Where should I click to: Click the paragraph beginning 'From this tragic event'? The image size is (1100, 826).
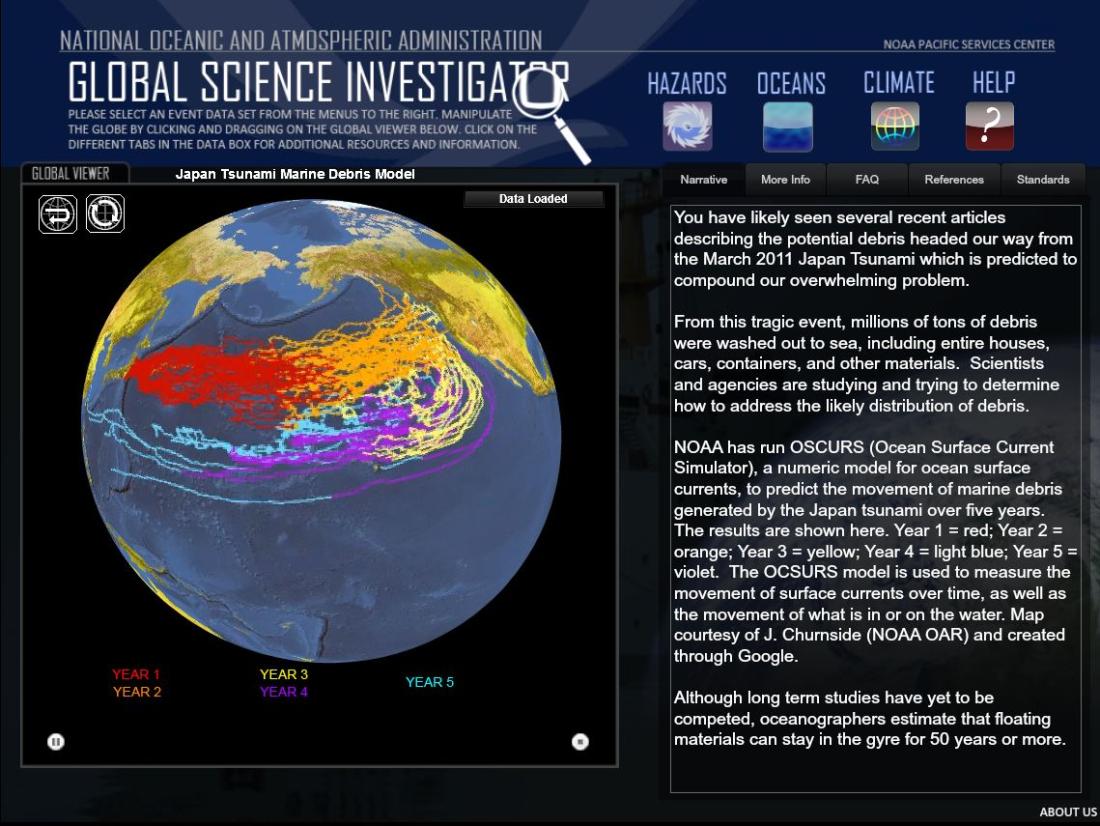[x=866, y=364]
